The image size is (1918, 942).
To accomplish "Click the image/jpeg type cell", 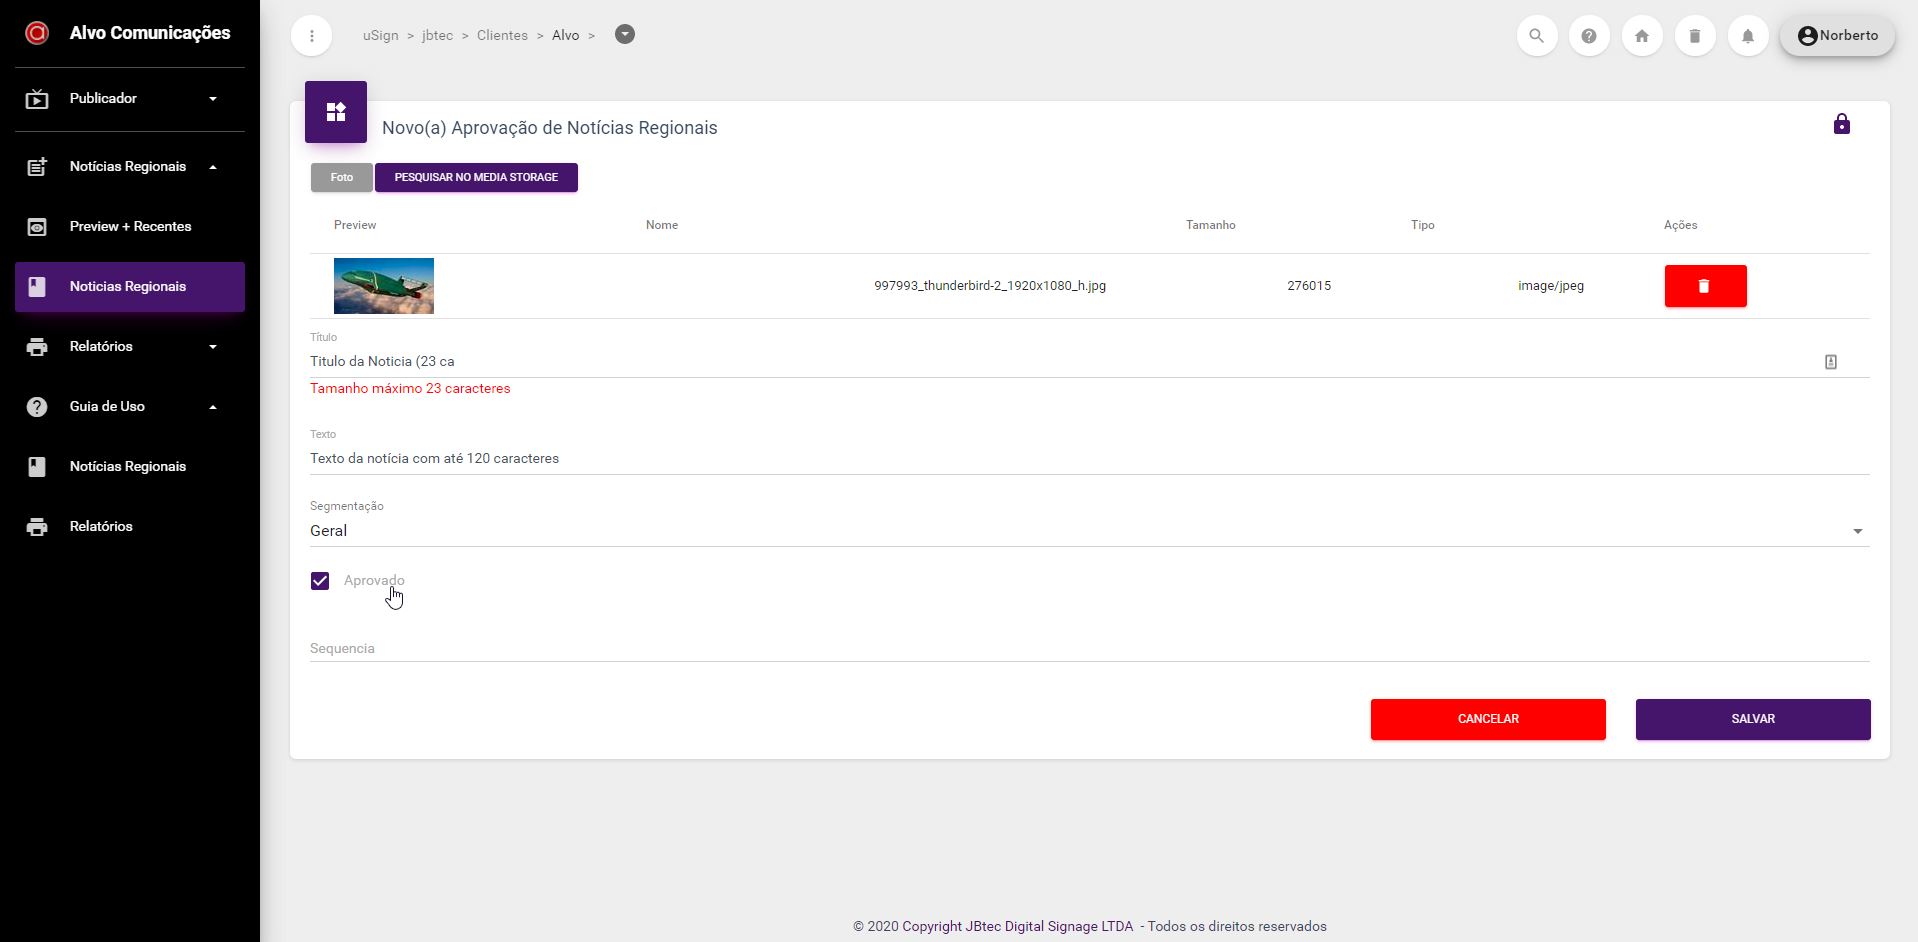I will click(x=1551, y=286).
